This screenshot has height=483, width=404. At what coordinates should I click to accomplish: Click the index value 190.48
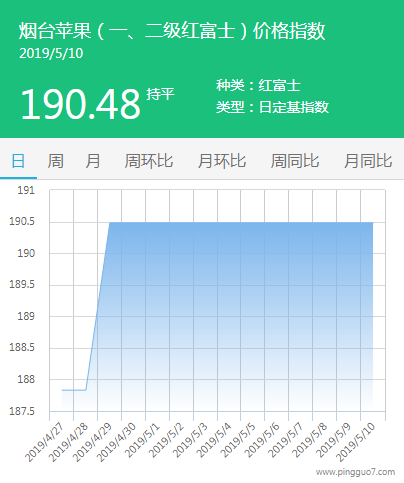click(80, 104)
